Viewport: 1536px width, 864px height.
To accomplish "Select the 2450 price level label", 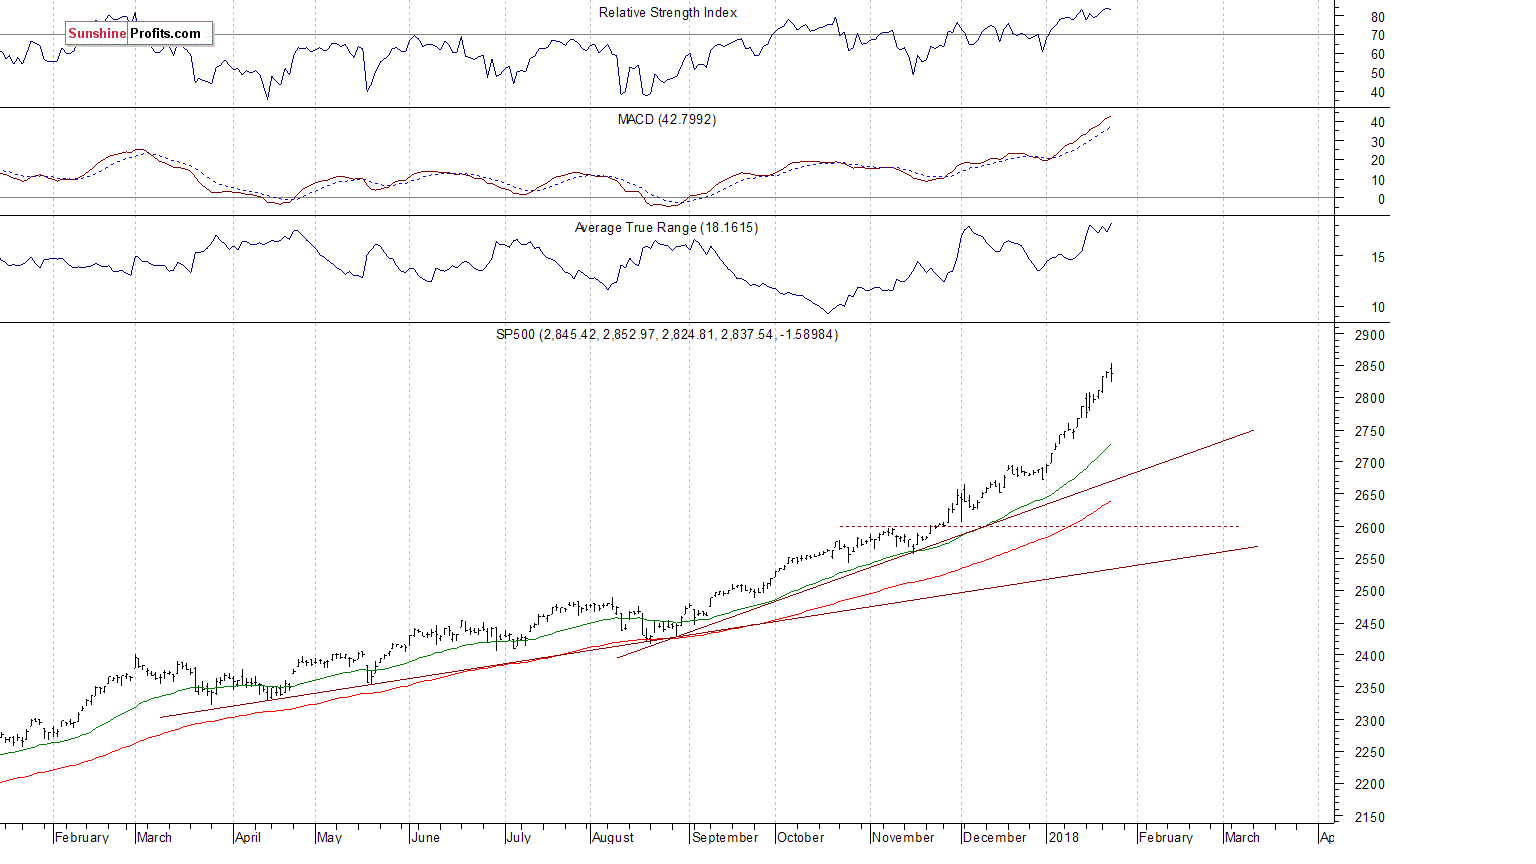I will pyautogui.click(x=1371, y=625).
